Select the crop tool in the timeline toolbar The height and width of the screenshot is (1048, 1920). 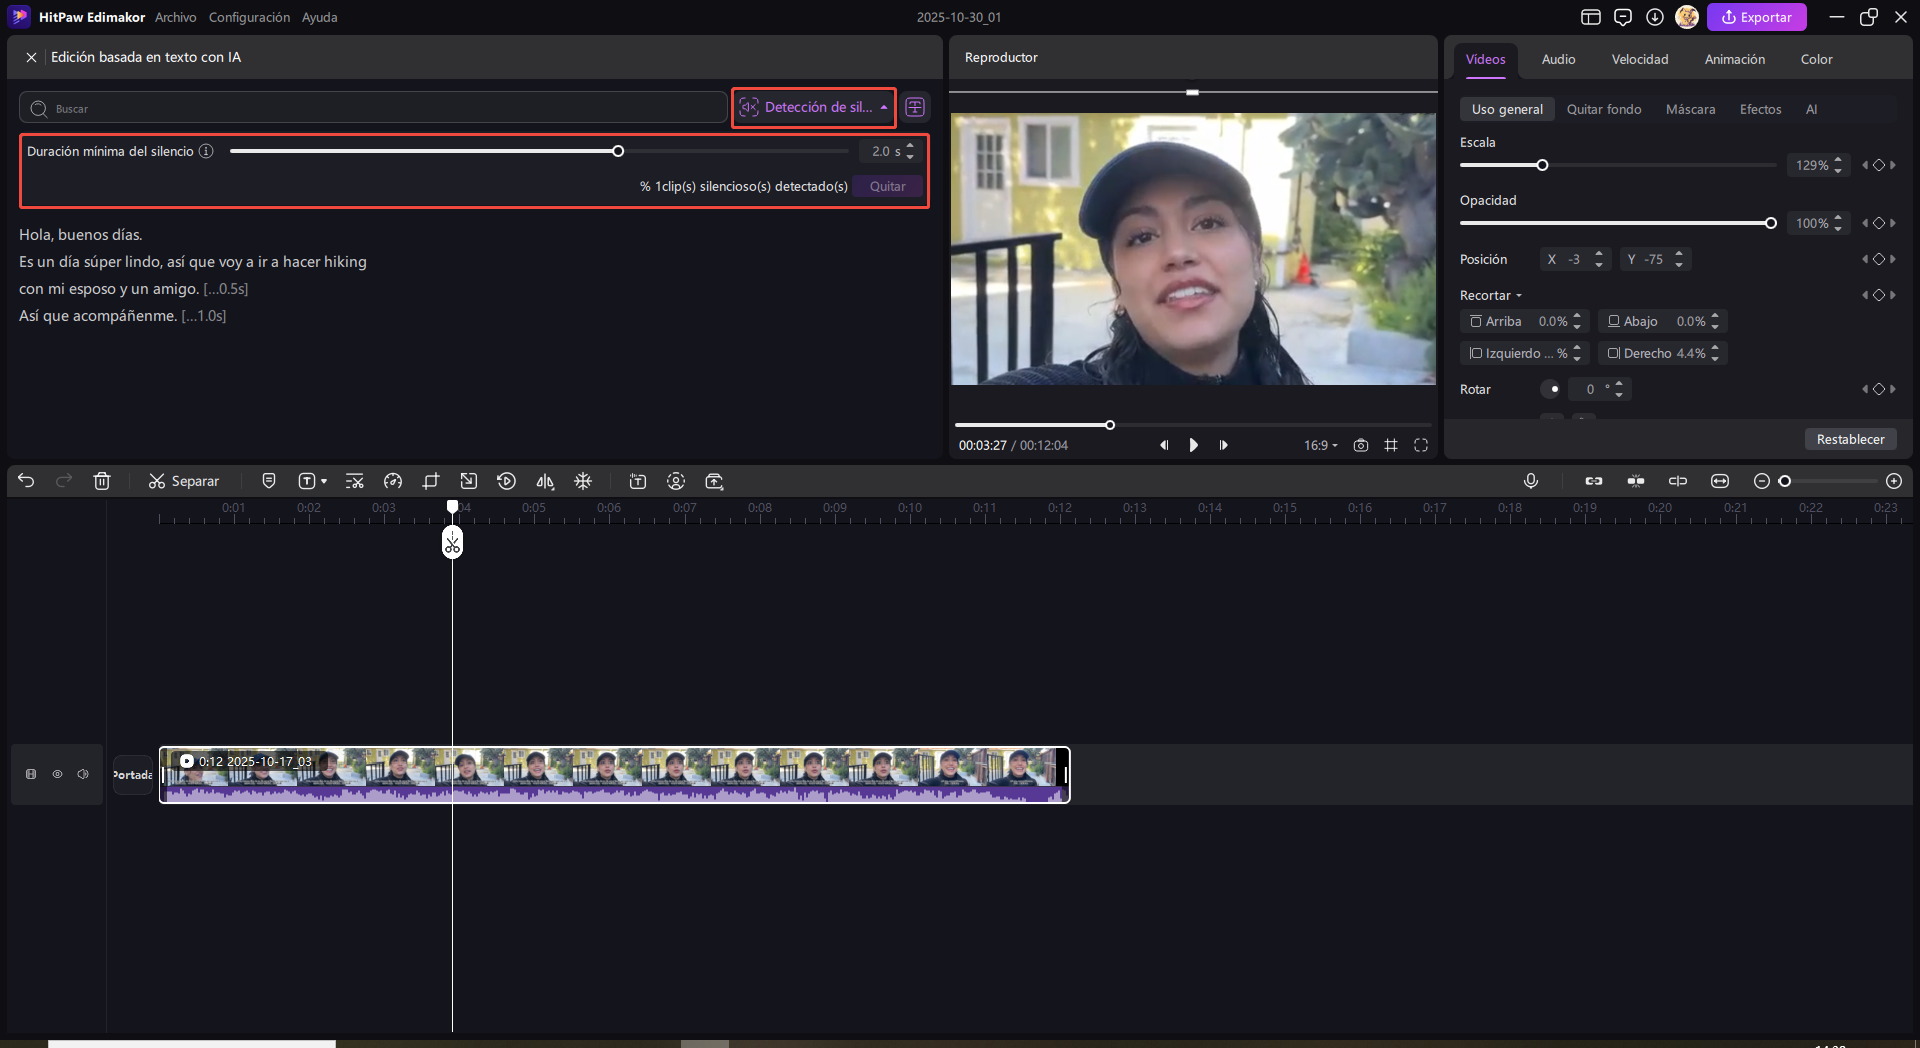(x=431, y=481)
